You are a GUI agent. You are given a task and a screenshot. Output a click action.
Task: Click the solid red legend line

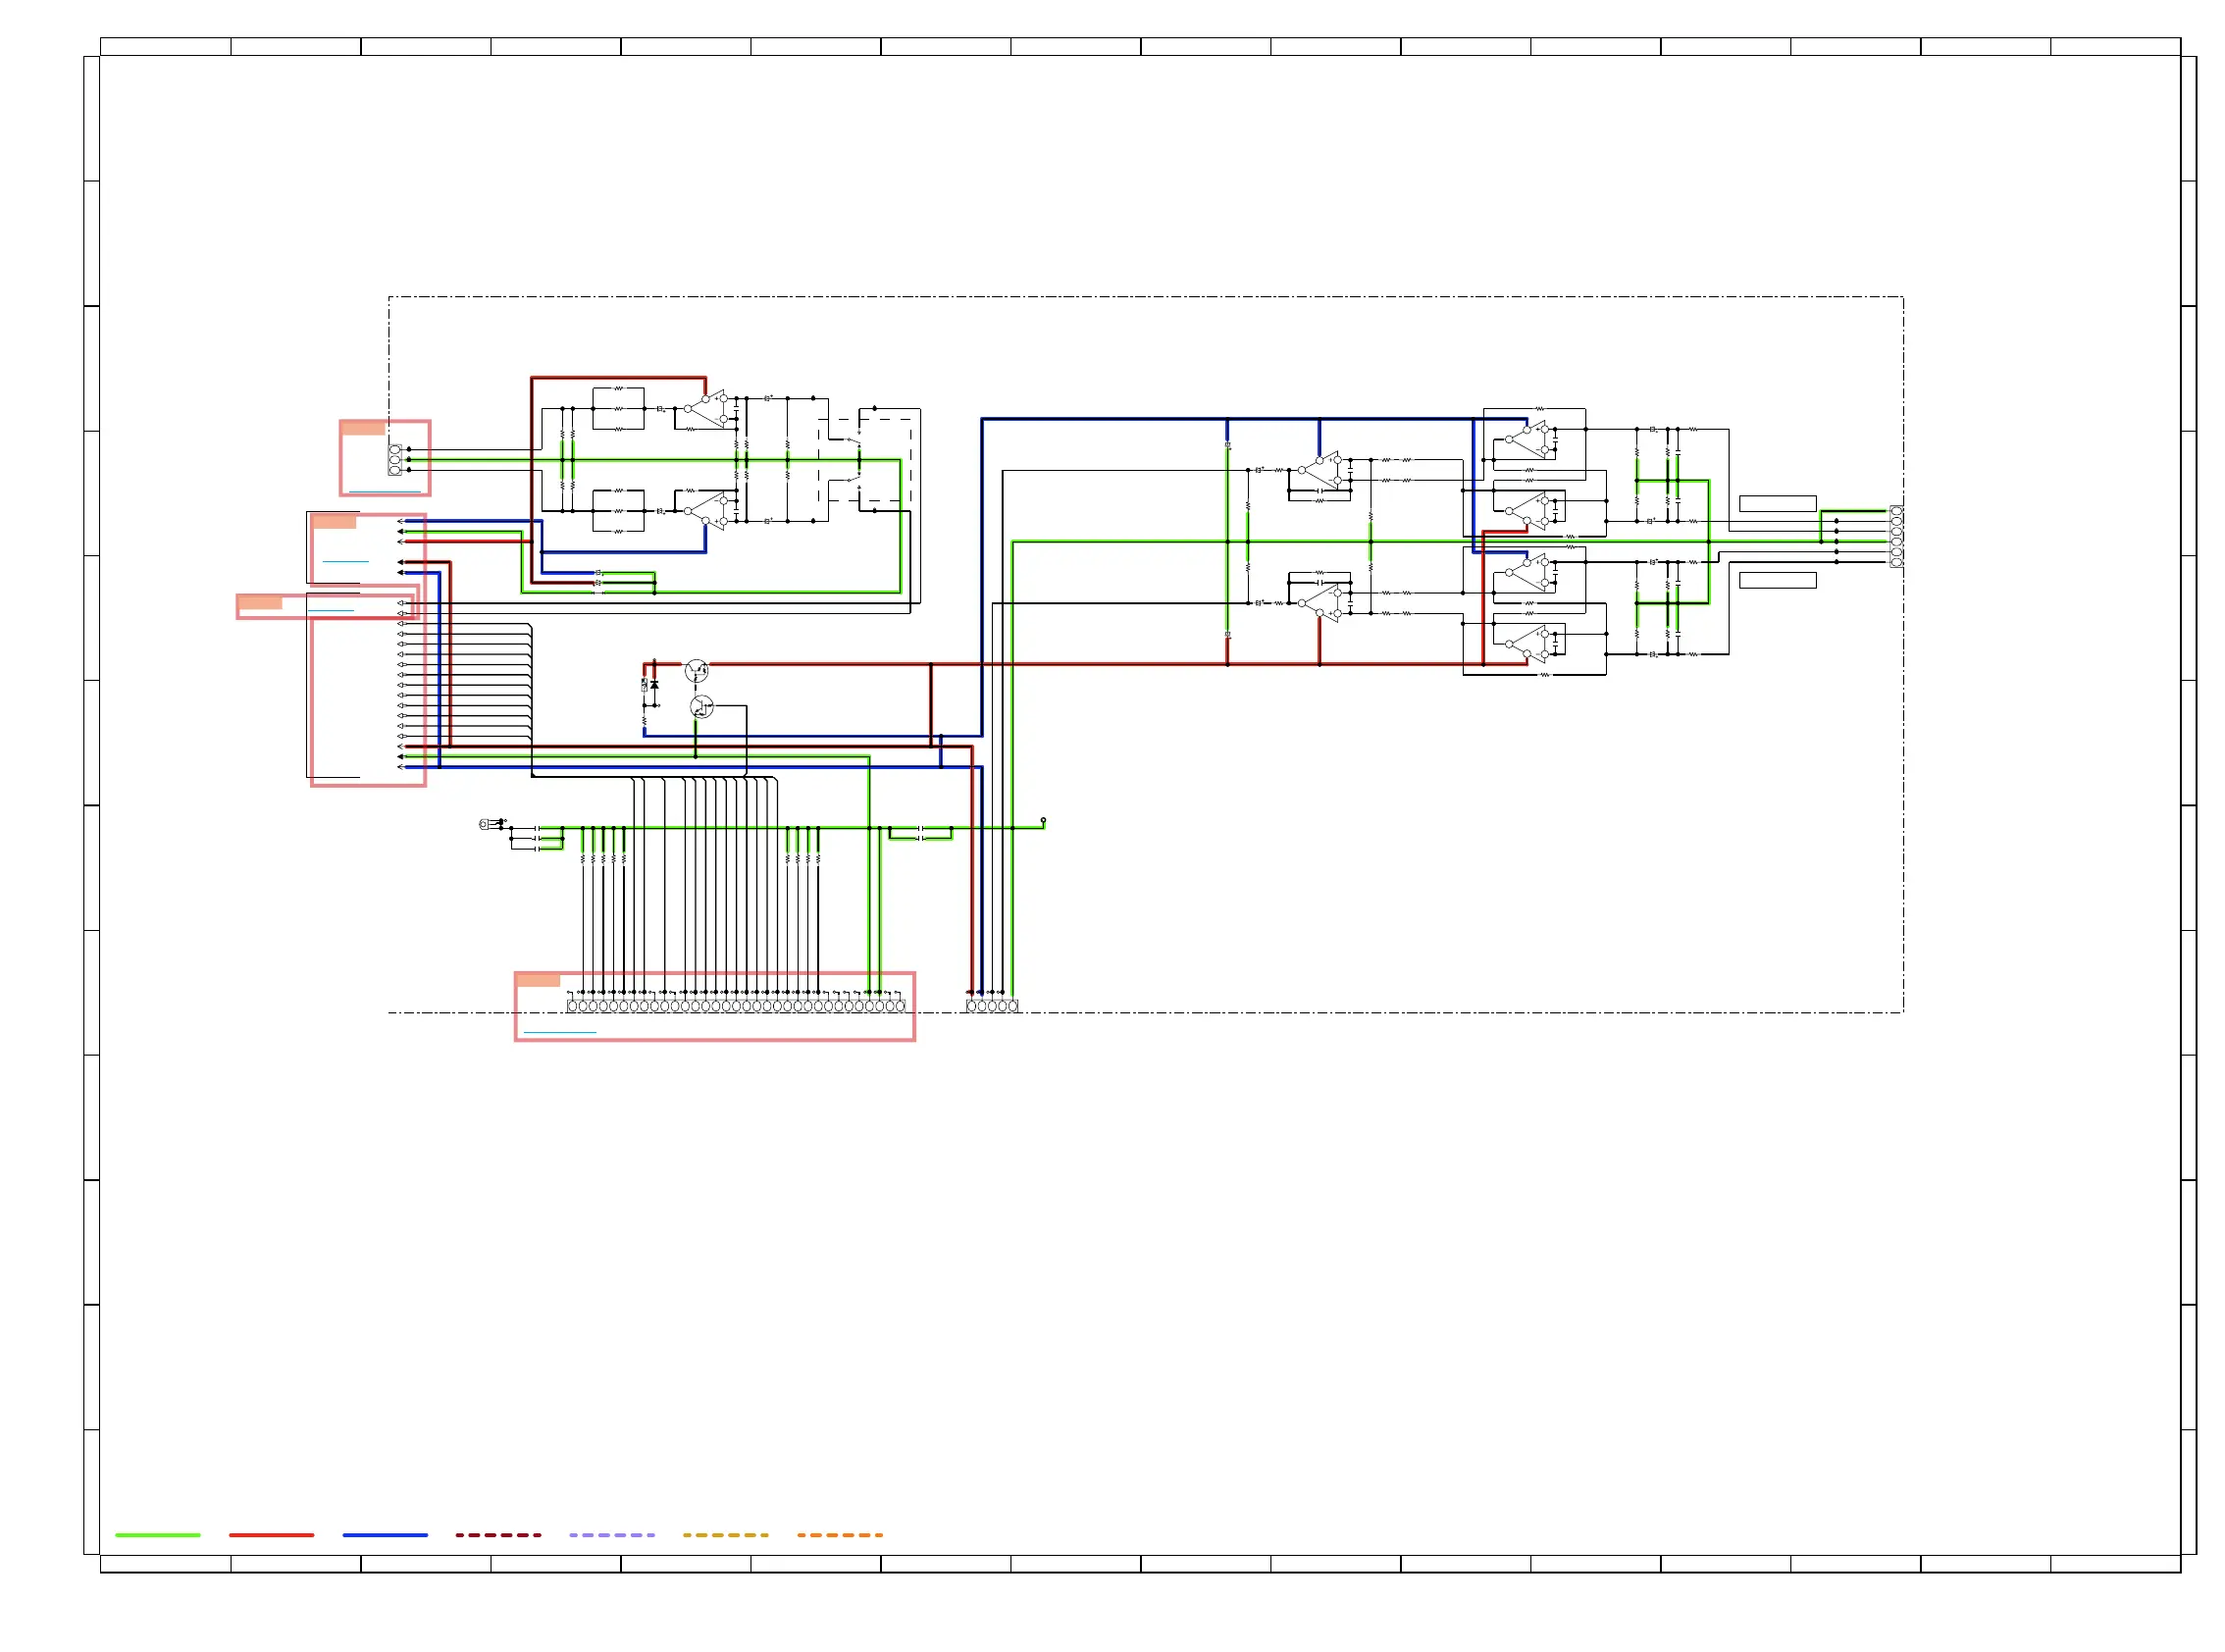(x=271, y=1535)
